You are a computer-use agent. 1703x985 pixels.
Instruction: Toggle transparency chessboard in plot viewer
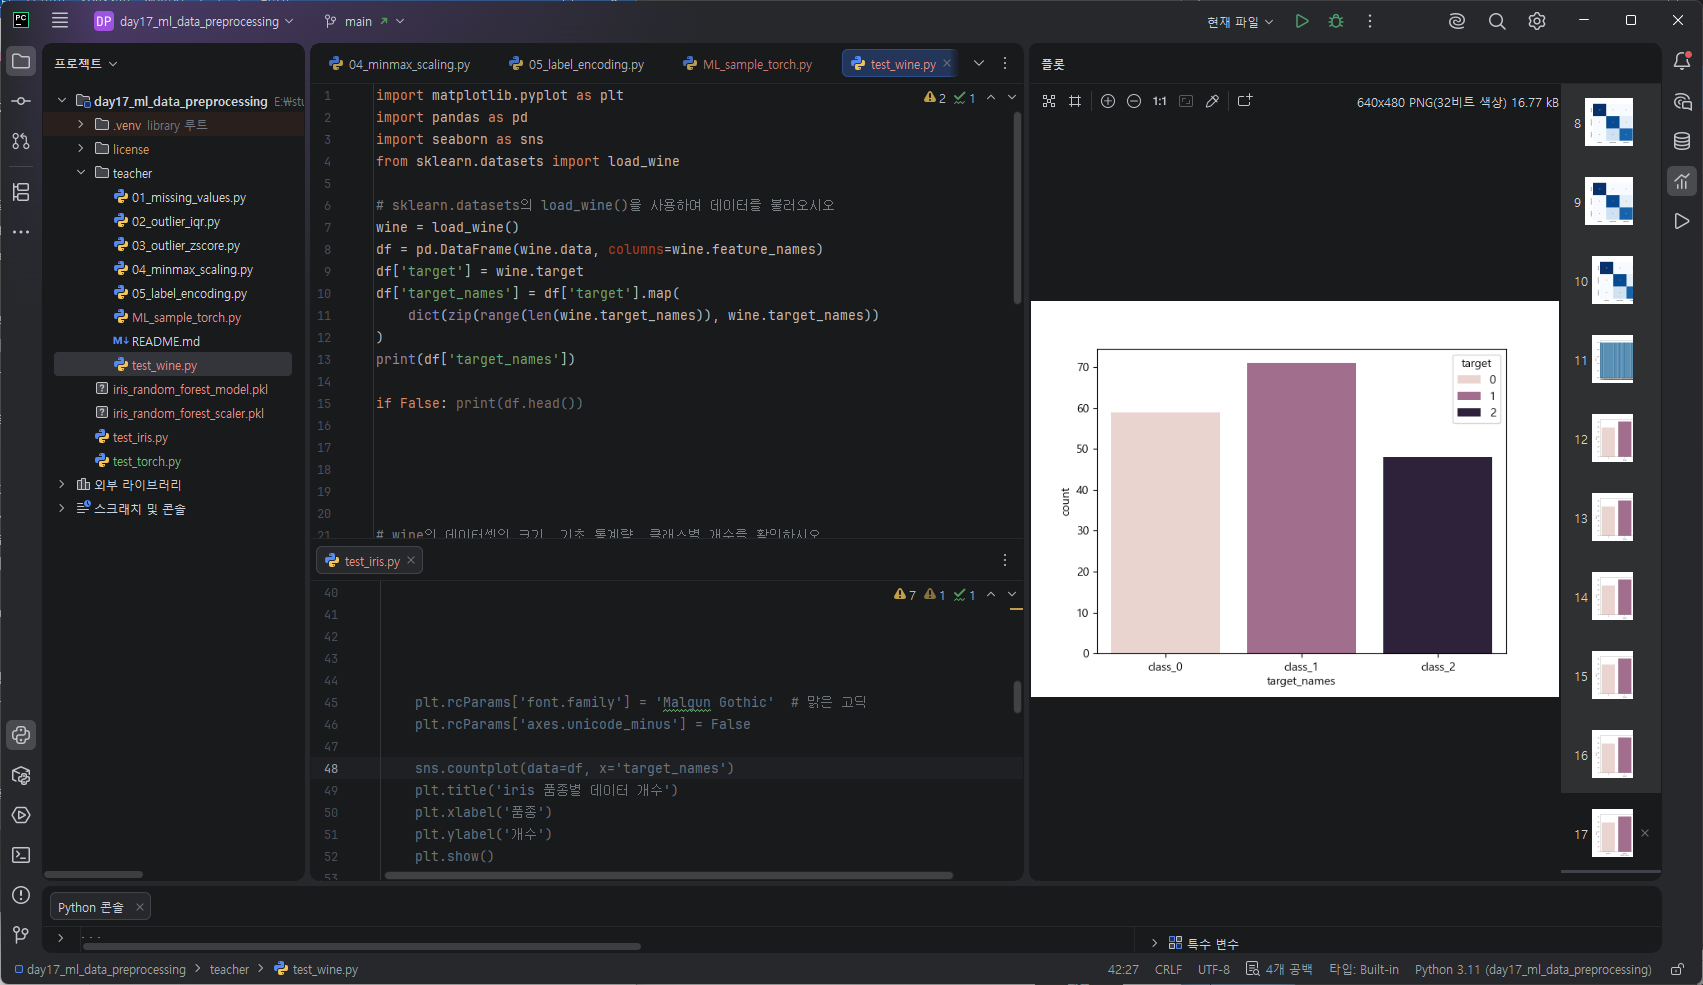pyautogui.click(x=1049, y=101)
